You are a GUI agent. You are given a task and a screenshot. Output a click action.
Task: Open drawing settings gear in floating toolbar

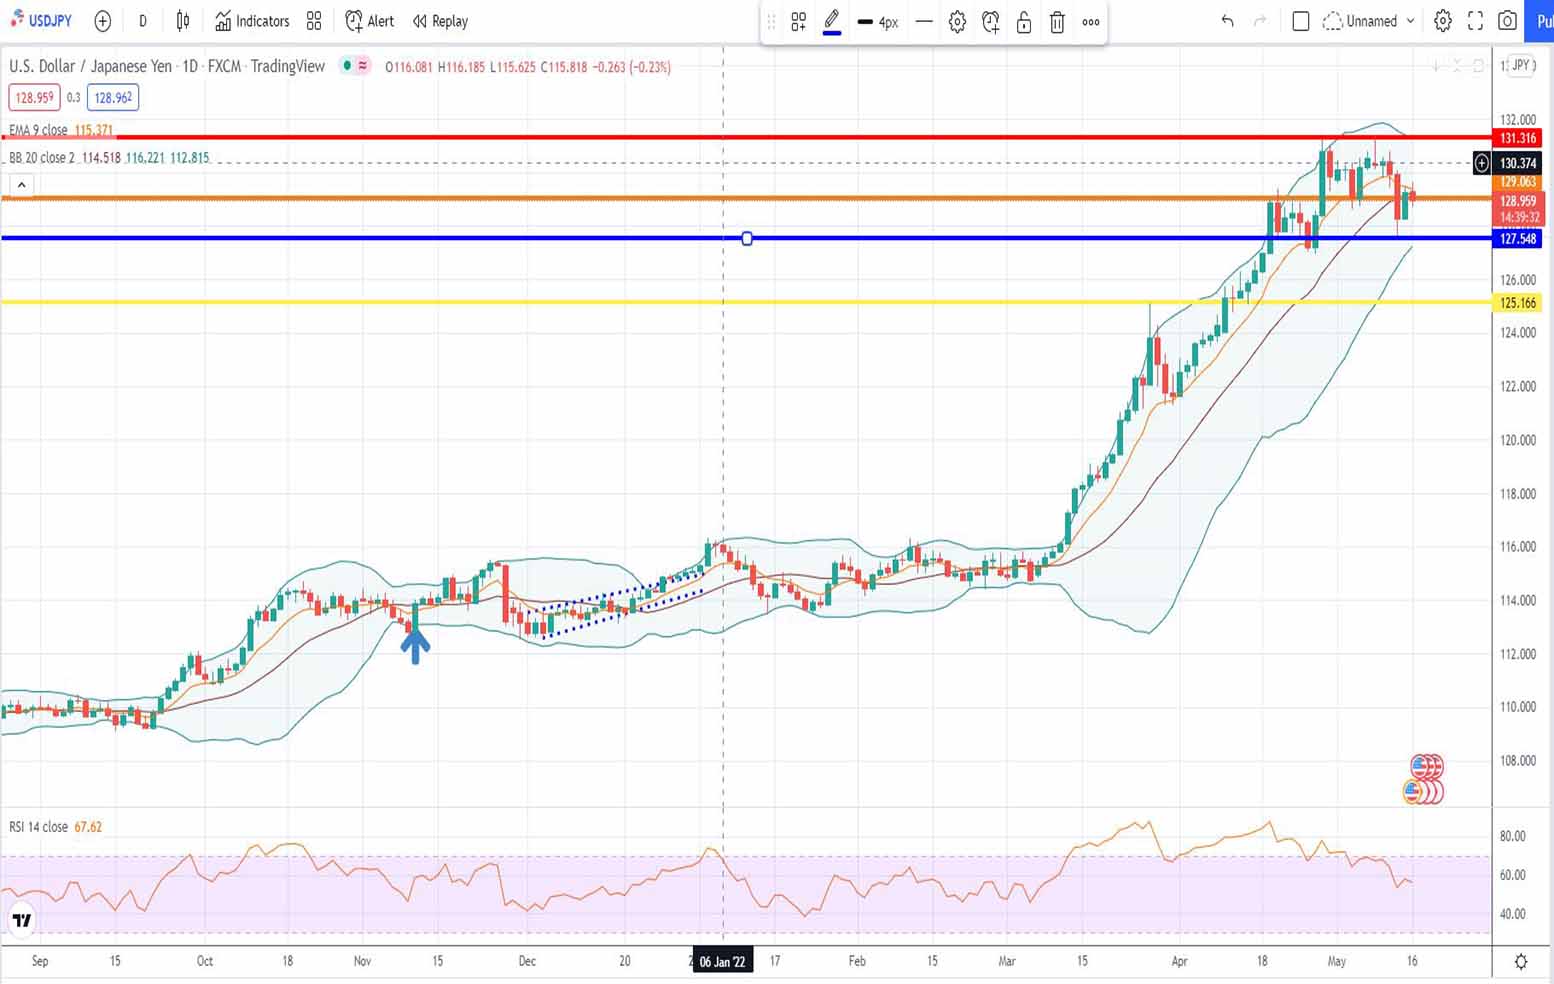[957, 22]
